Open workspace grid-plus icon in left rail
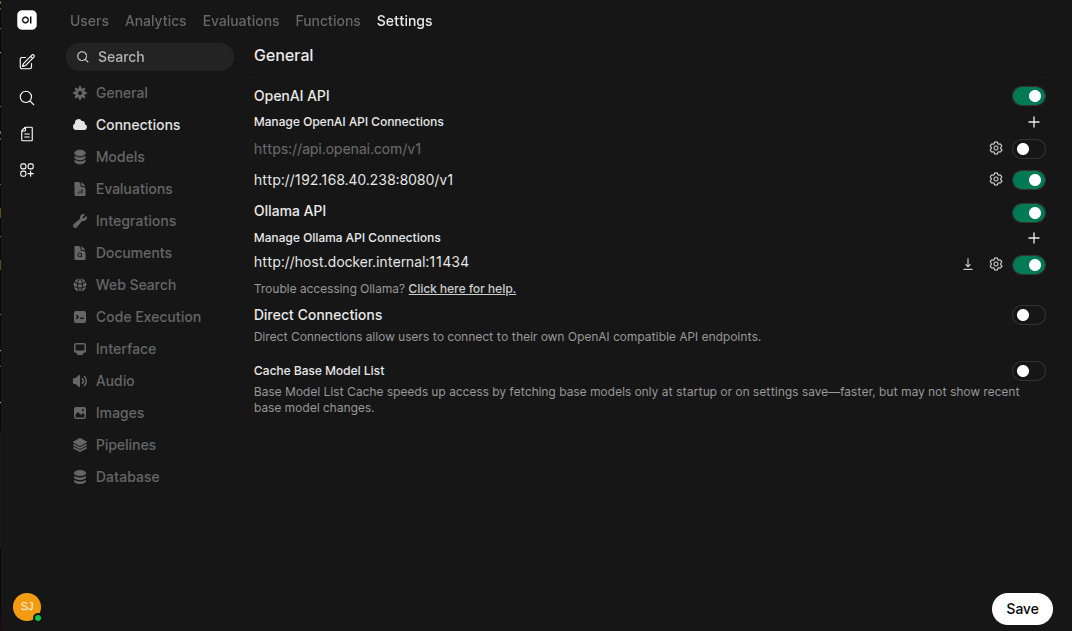The image size is (1072, 631). [27, 170]
